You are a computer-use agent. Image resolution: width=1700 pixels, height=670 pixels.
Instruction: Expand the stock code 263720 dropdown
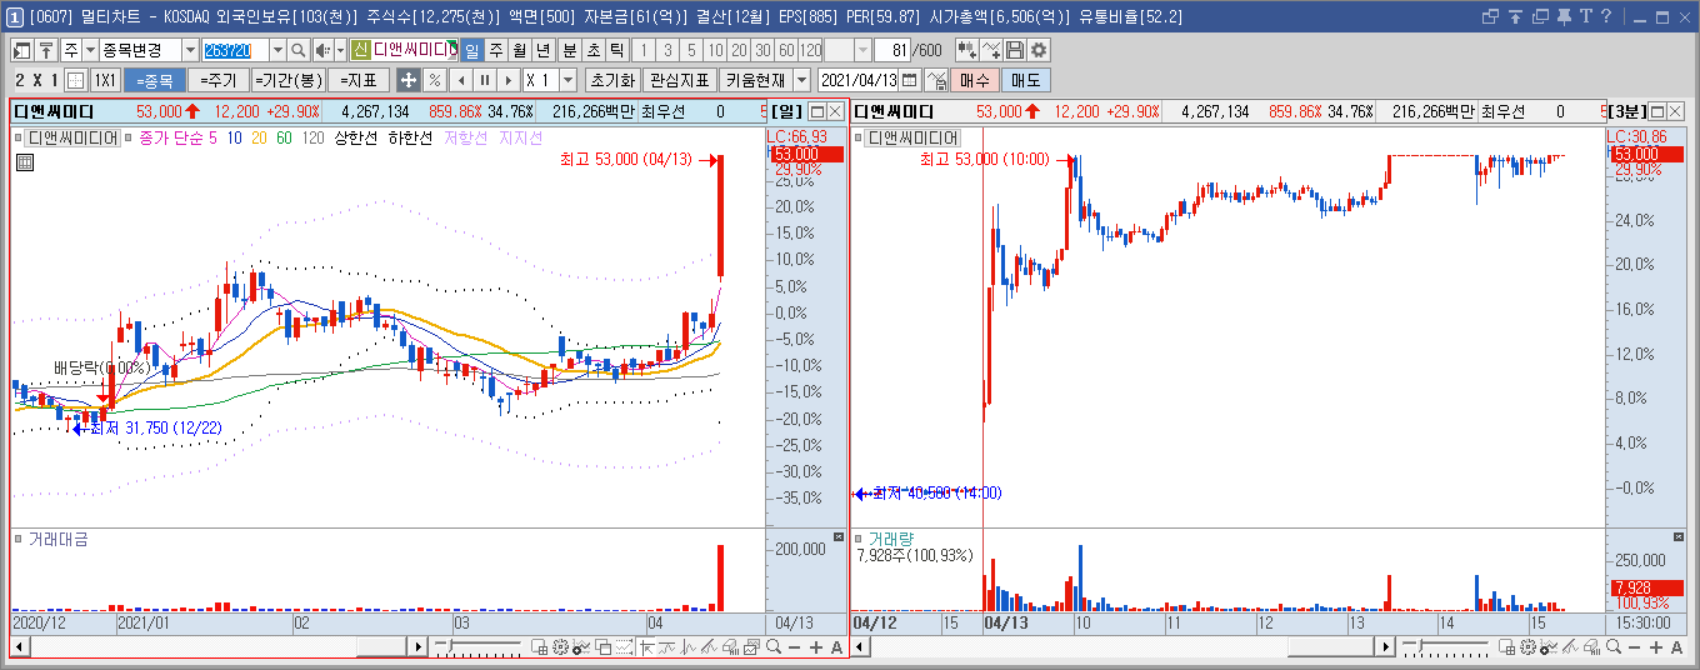[x=277, y=50]
